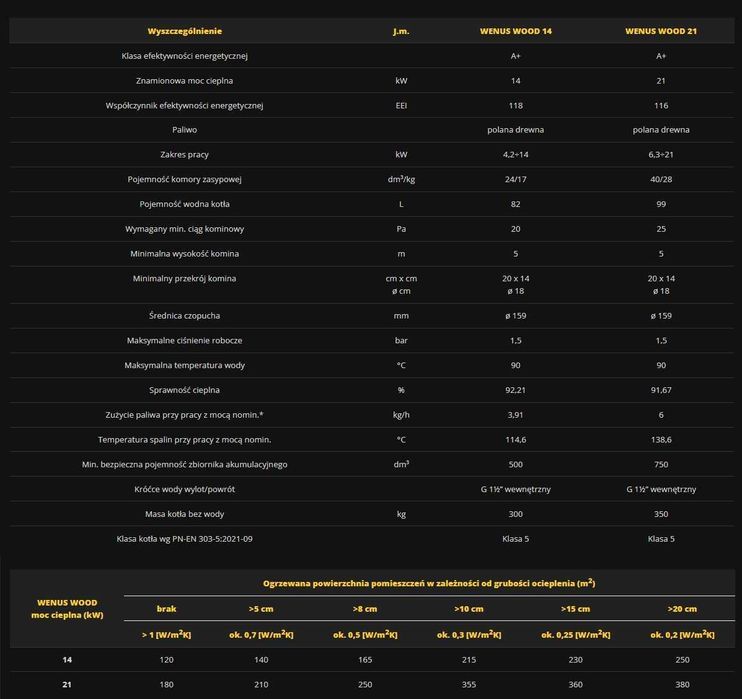Select the flue gas temperature "138,6"
Viewport: 742px width, 699px height.
[661, 440]
